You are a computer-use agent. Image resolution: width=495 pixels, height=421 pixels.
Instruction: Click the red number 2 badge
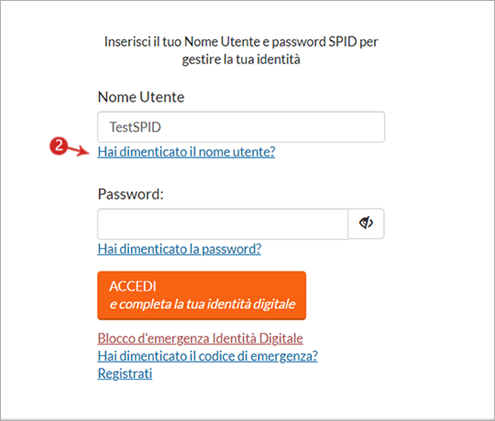pos(59,146)
